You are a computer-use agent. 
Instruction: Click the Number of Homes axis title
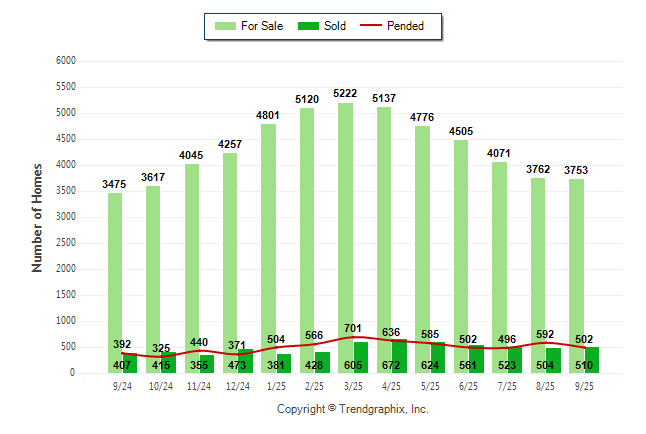click(x=37, y=217)
